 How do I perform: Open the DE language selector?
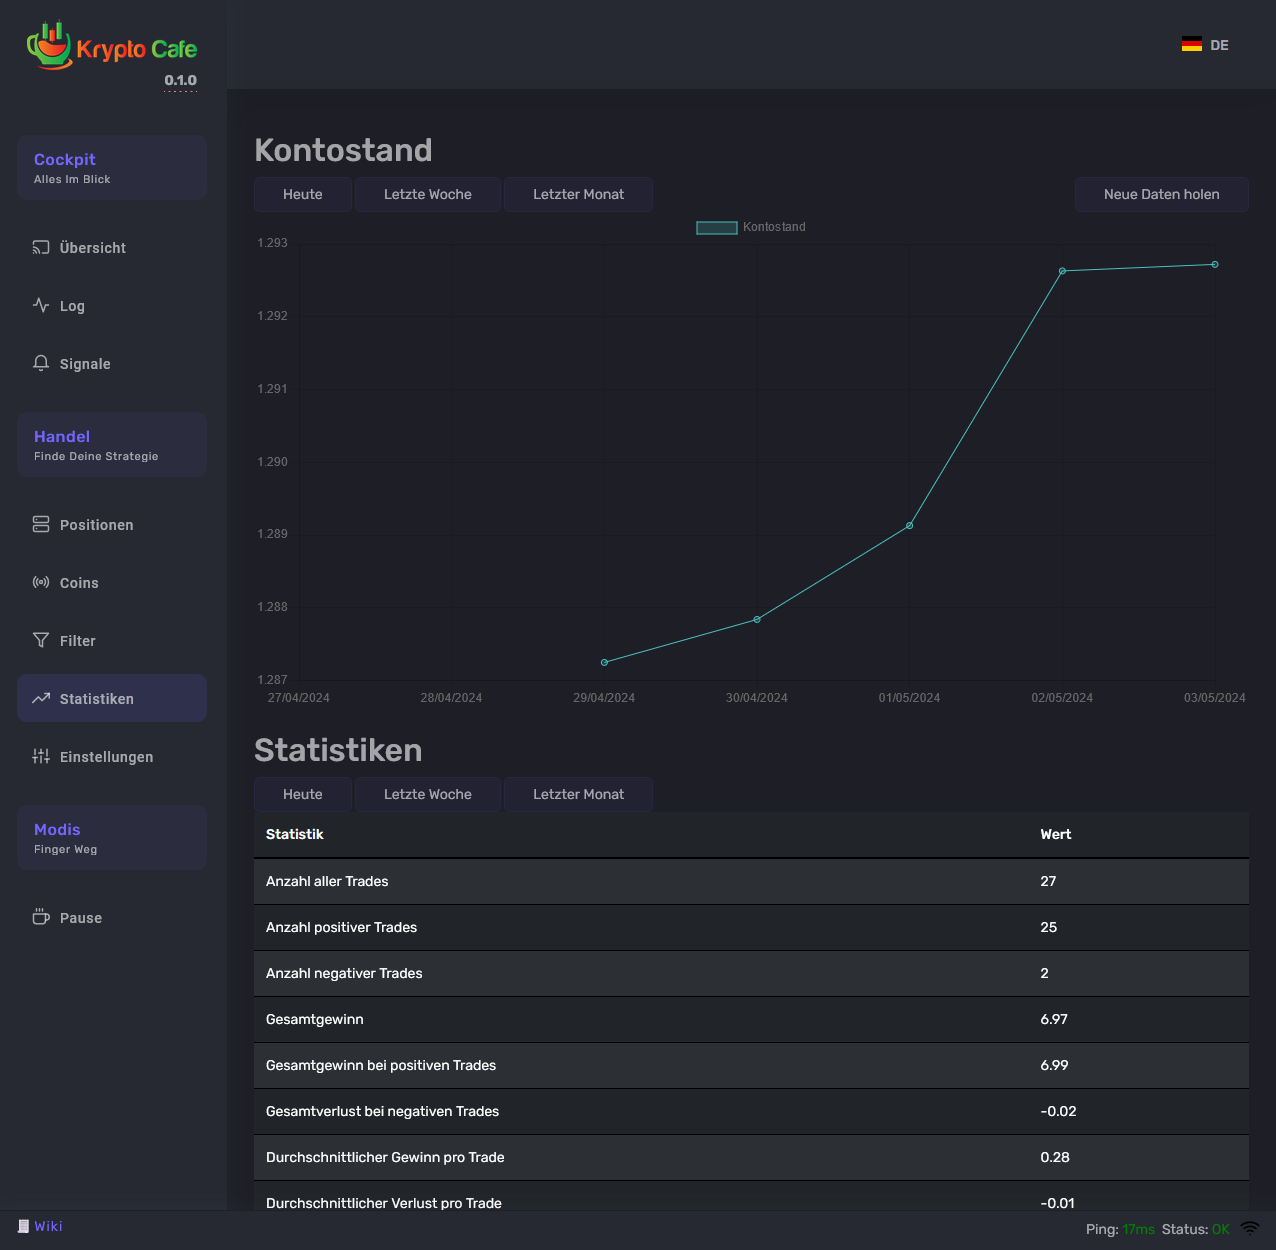[x=1205, y=45]
